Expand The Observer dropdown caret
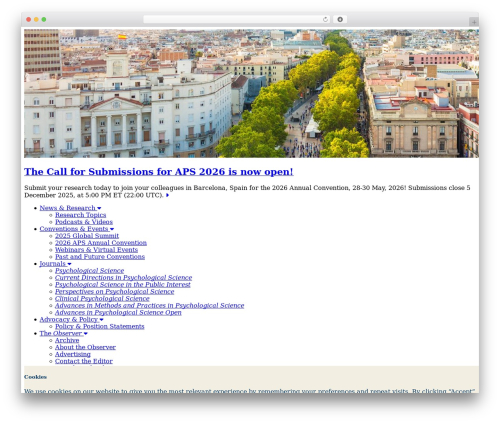This screenshot has height=423, width=500. (x=86, y=334)
